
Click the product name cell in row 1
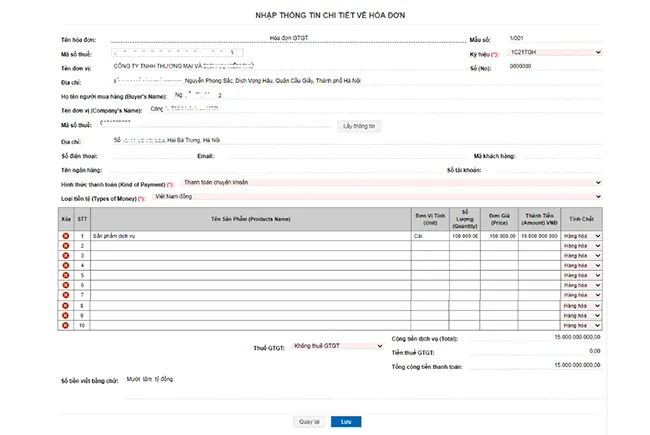point(250,236)
